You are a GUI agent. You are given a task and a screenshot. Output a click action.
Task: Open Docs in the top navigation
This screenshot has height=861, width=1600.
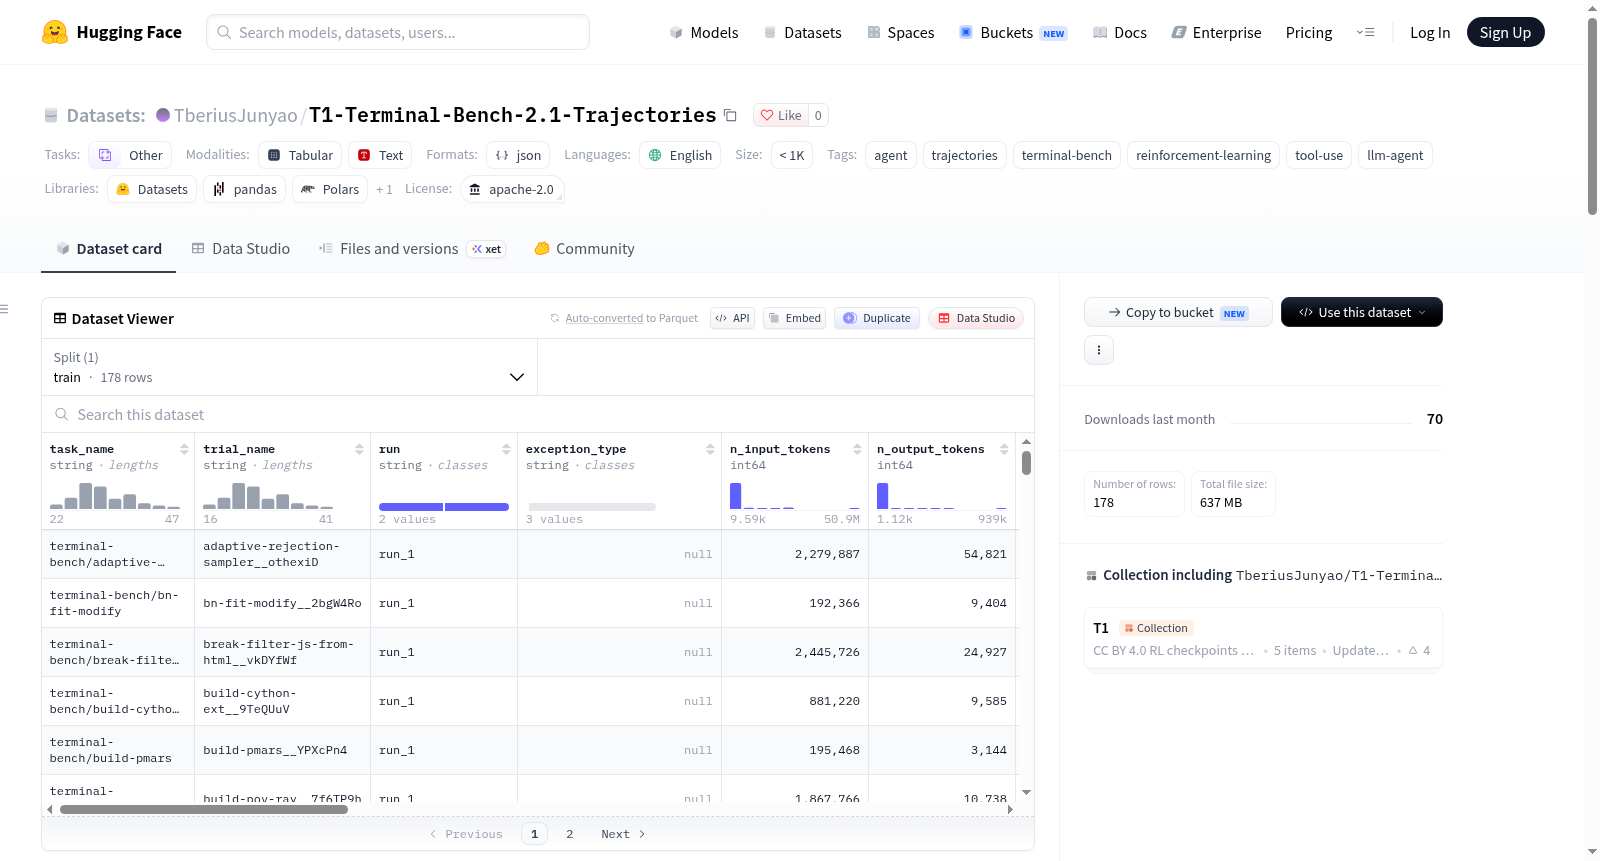1120,32
